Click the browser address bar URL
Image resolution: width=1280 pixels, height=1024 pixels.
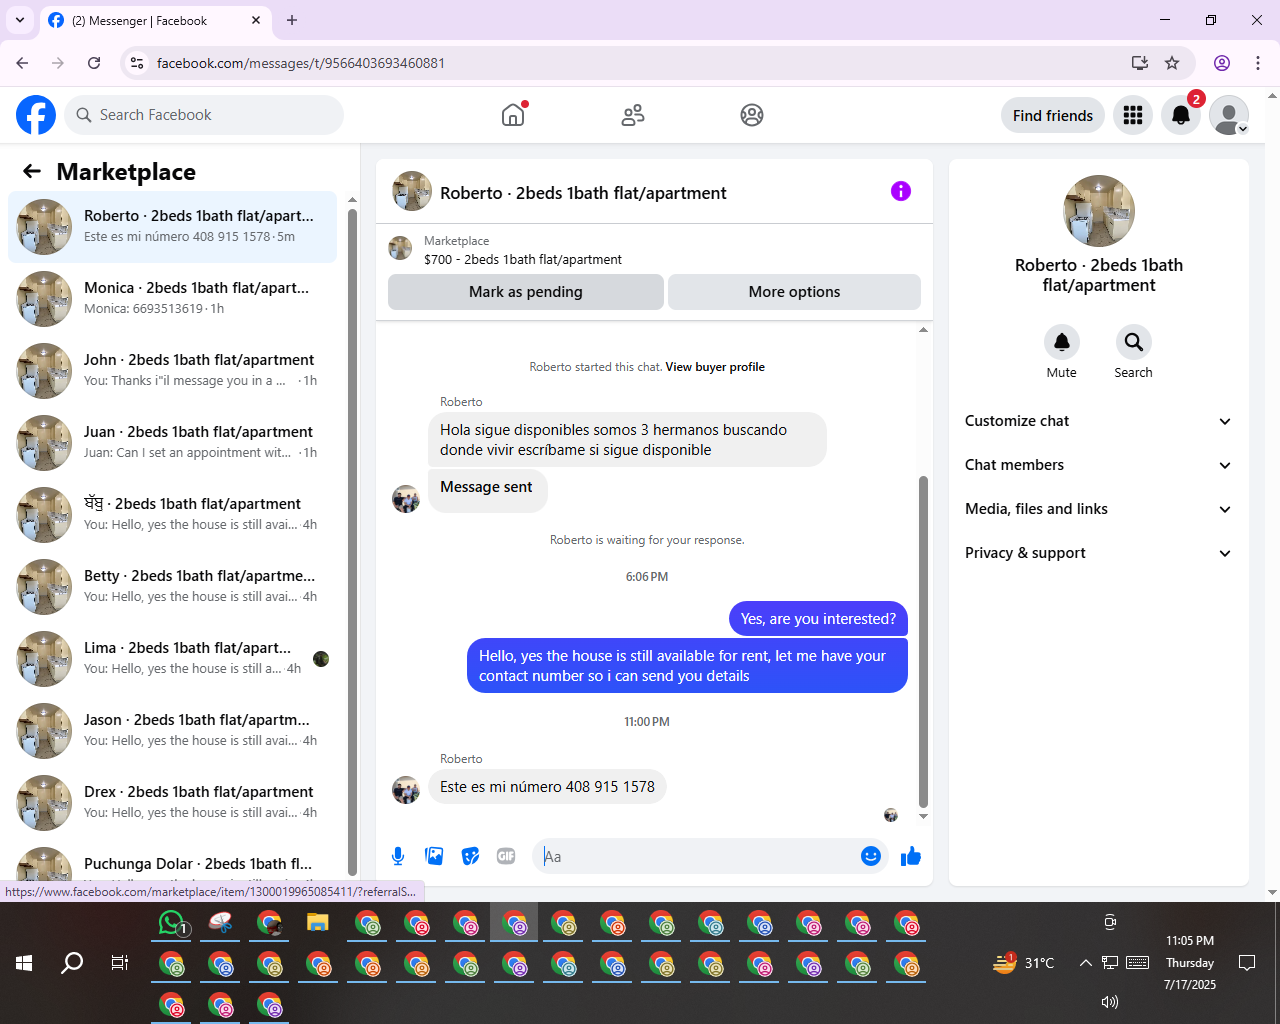pyautogui.click(x=301, y=63)
